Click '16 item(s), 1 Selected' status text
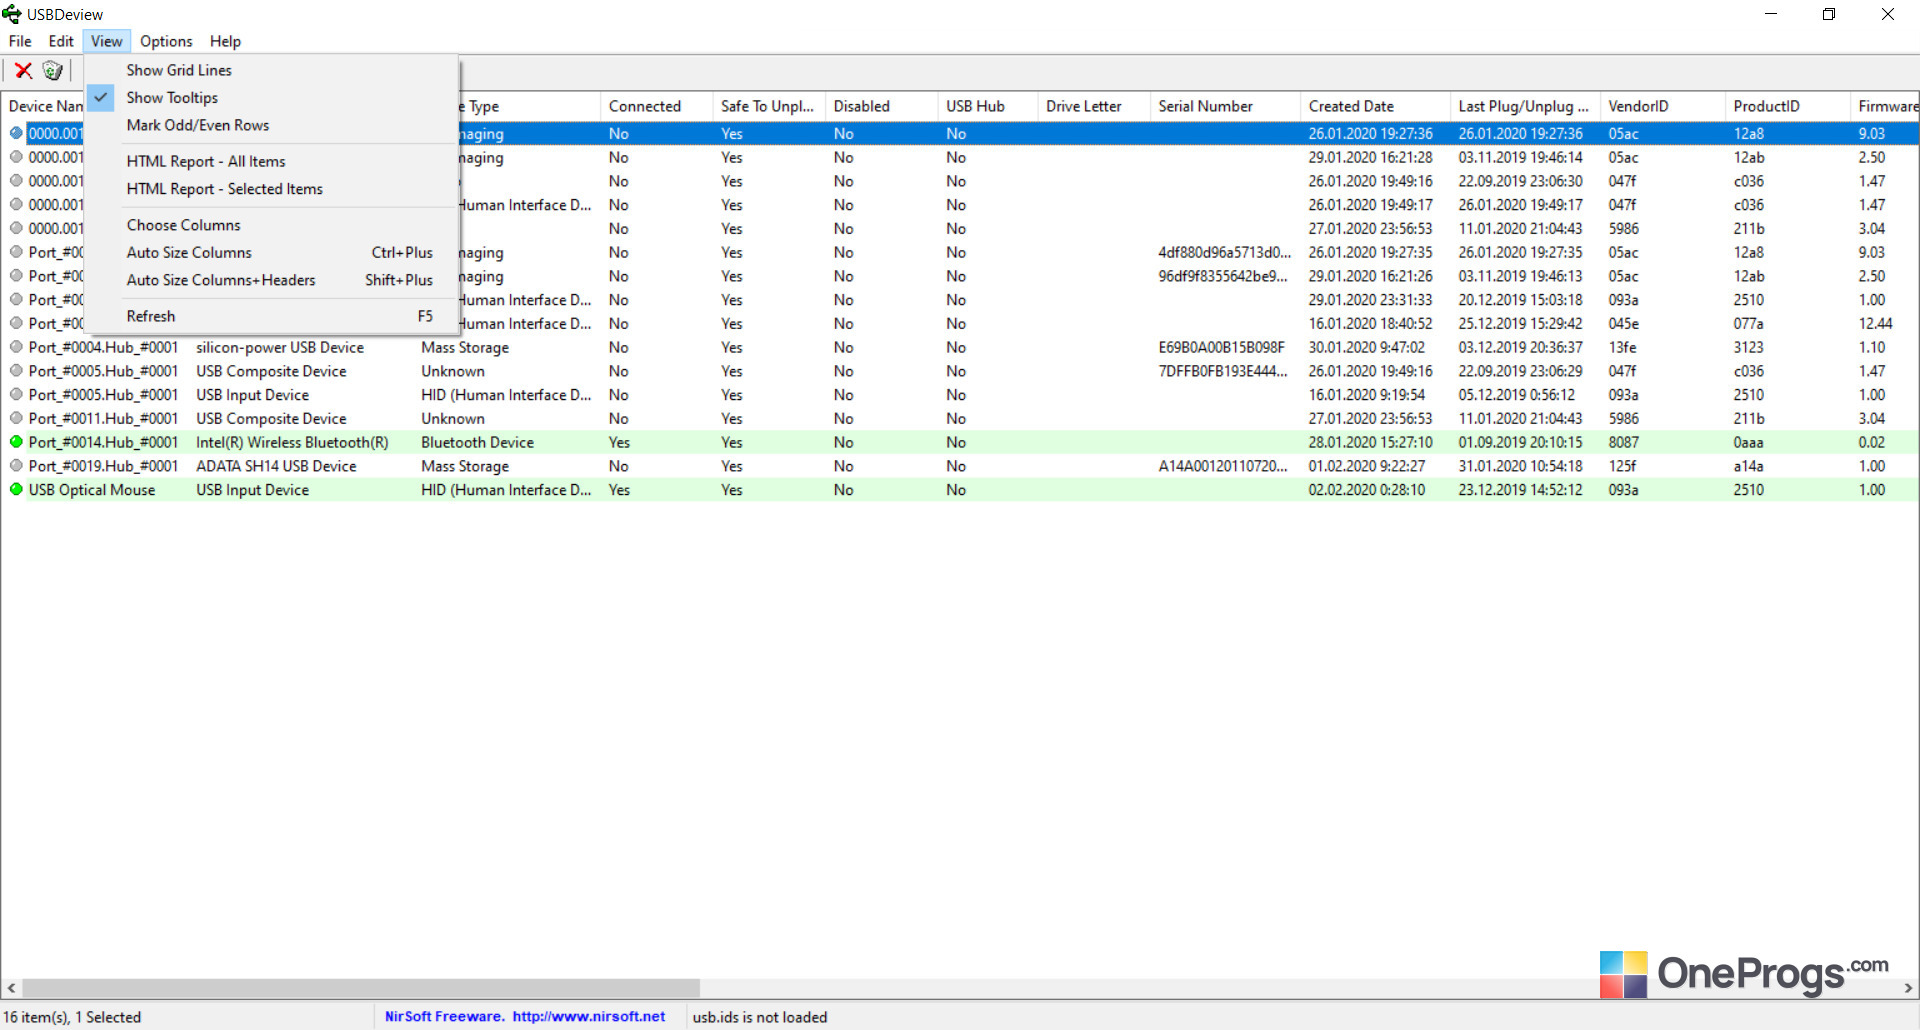Screen dimensions: 1920x1030 [x=72, y=1016]
